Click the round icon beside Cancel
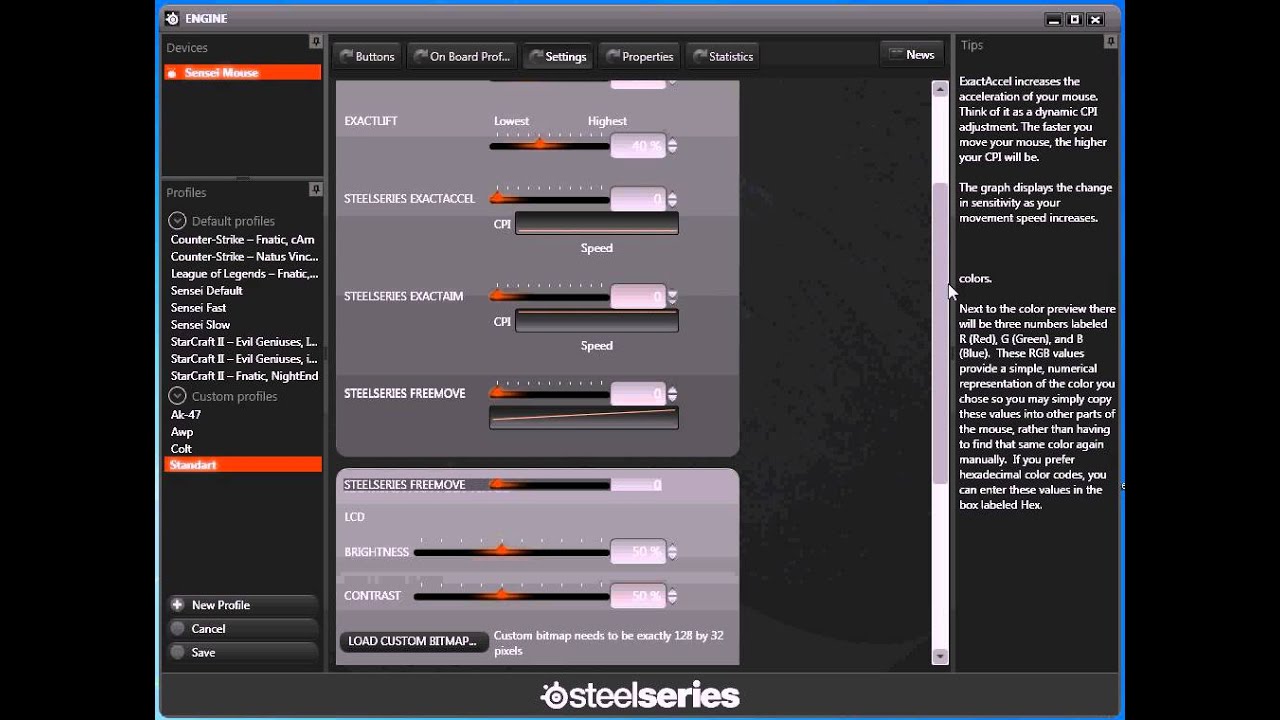Image resolution: width=1280 pixels, height=720 pixels. click(177, 629)
